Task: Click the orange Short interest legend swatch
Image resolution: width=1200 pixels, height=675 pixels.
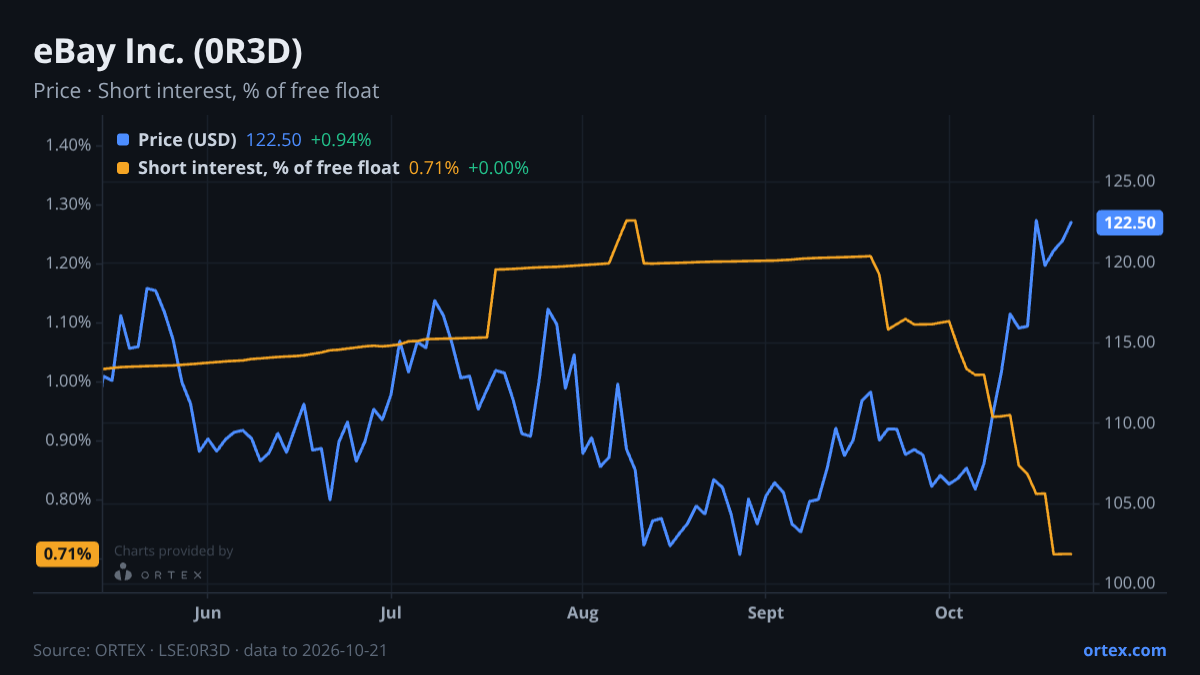Action: [x=123, y=168]
